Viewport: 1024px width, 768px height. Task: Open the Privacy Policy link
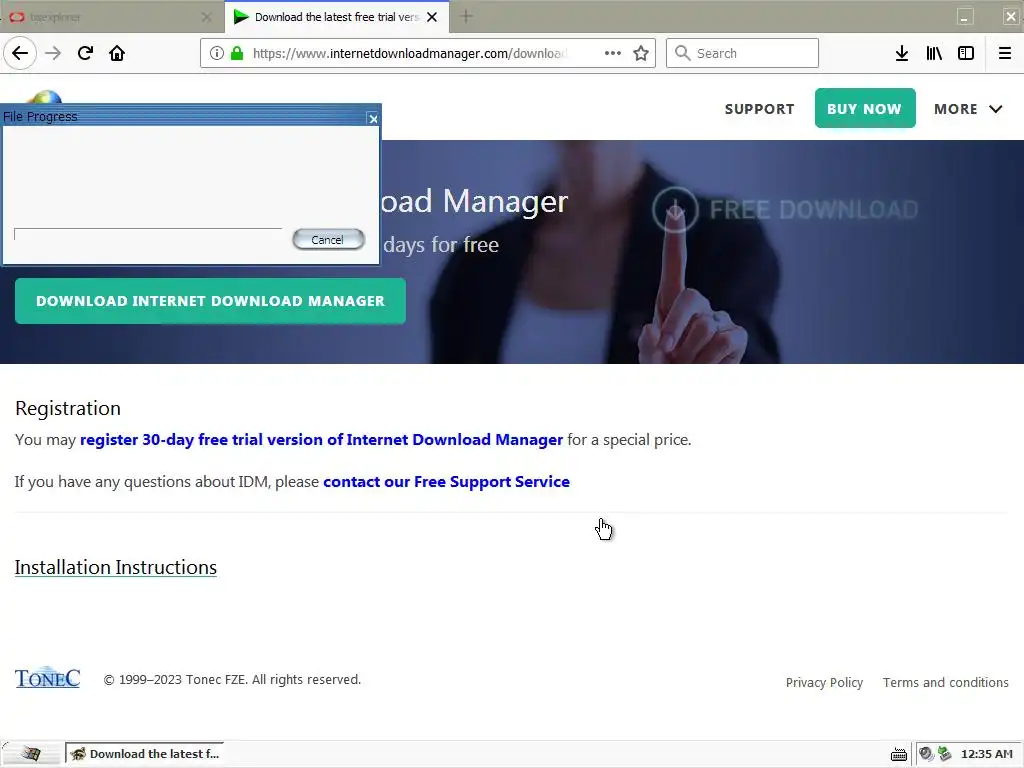(x=824, y=682)
